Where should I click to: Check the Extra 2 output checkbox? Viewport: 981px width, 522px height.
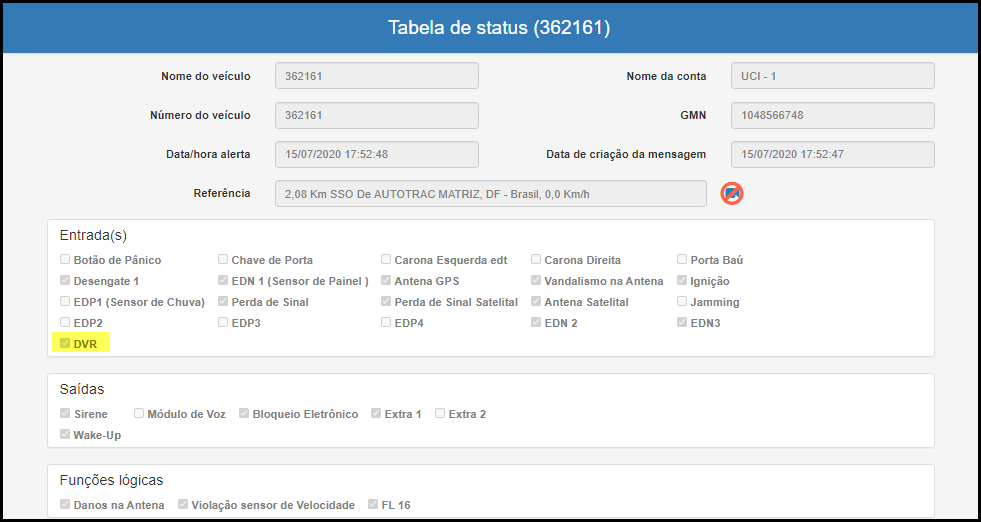440,413
